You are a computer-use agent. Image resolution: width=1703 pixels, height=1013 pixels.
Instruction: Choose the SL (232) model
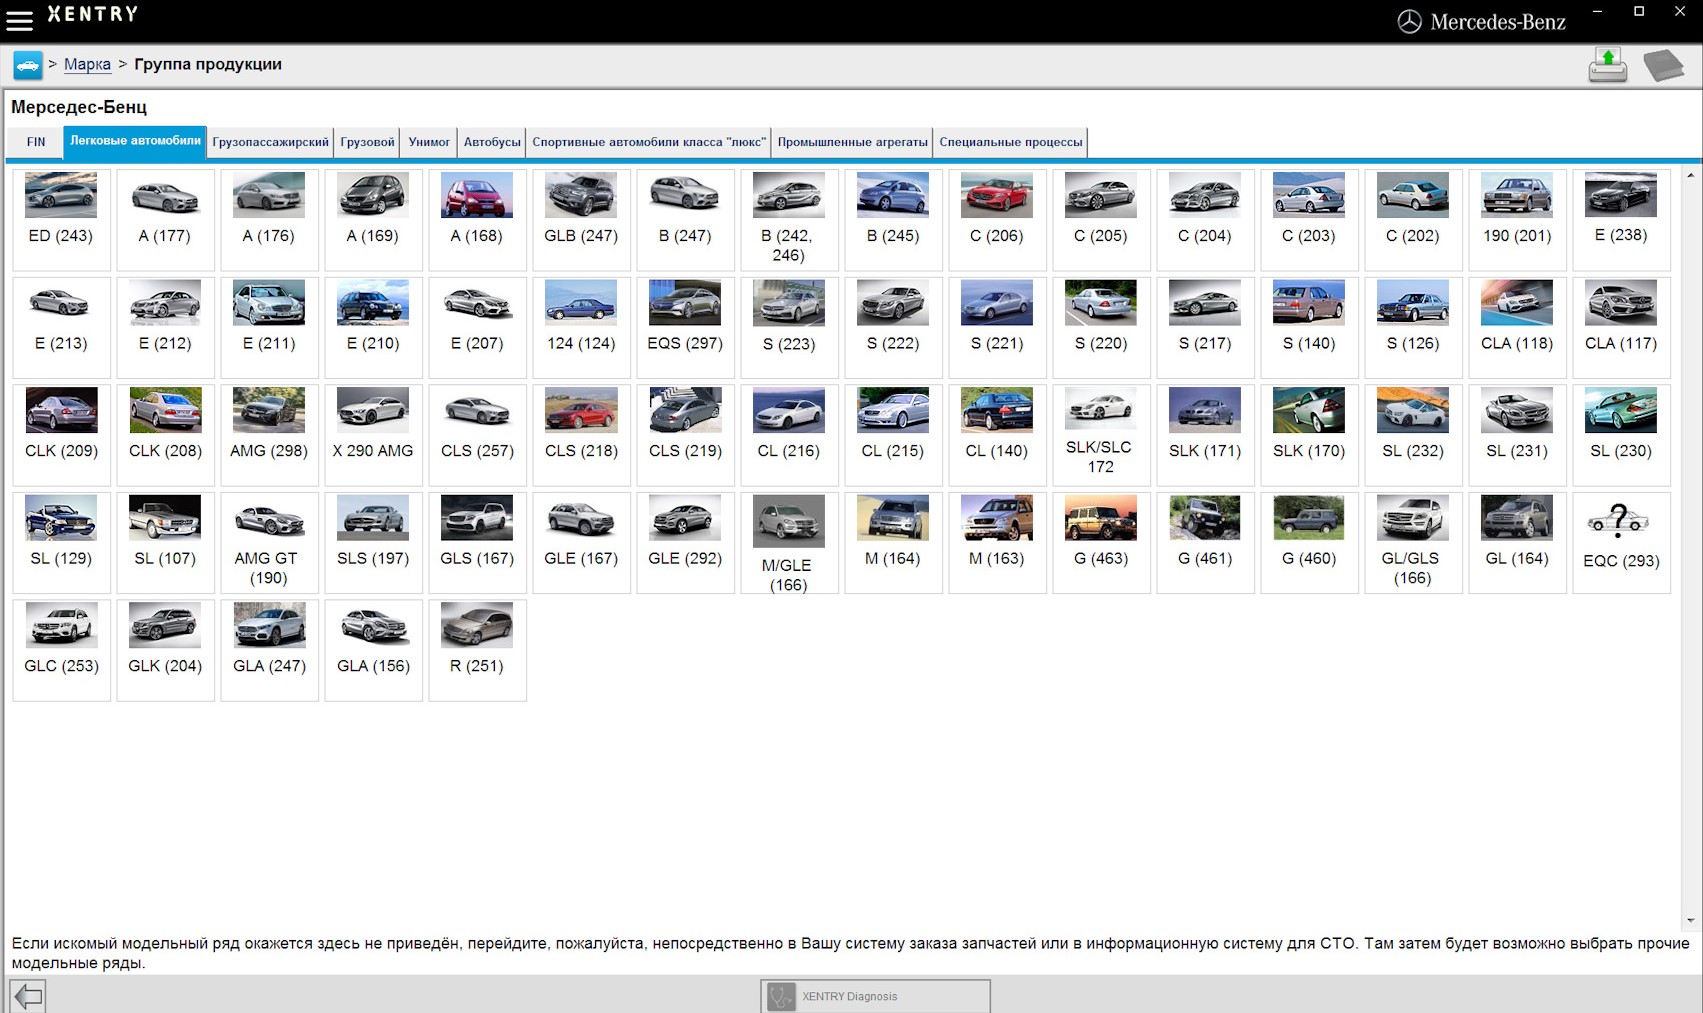[x=1413, y=435]
